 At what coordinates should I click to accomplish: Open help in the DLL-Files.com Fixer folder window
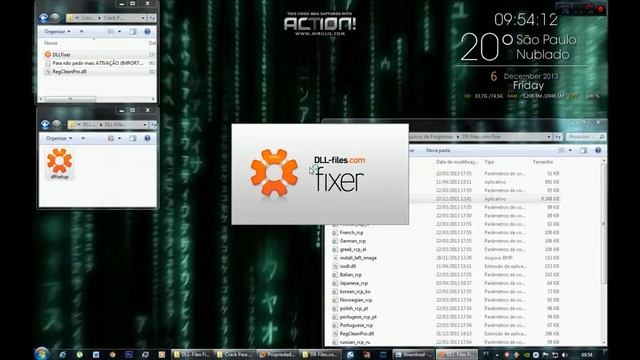click(598, 150)
